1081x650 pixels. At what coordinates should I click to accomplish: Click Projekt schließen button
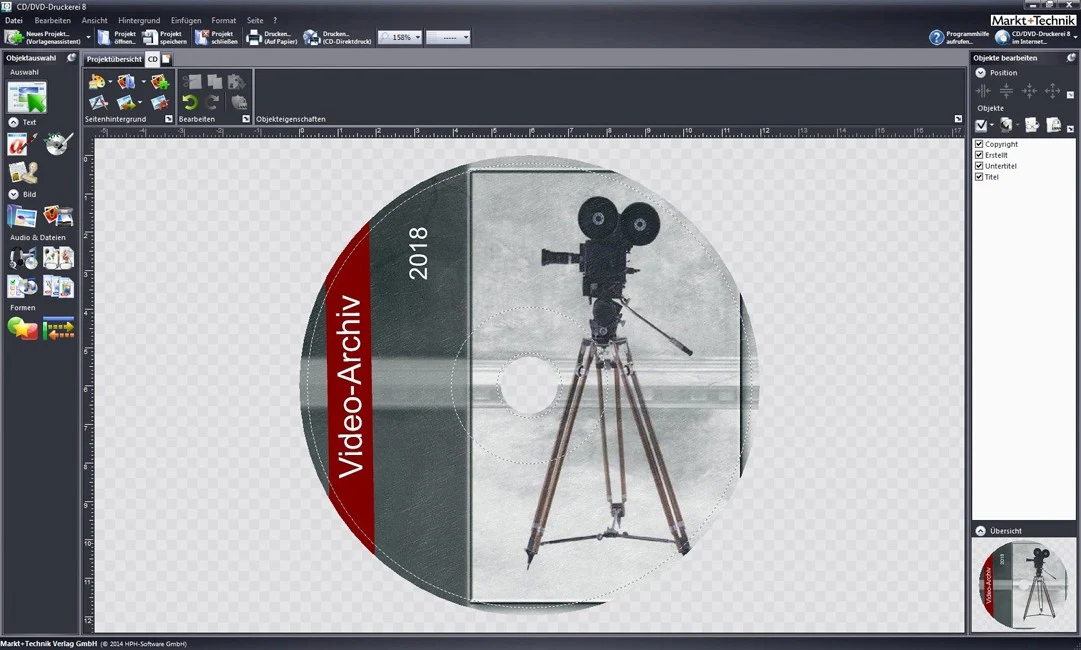click(x=216, y=37)
